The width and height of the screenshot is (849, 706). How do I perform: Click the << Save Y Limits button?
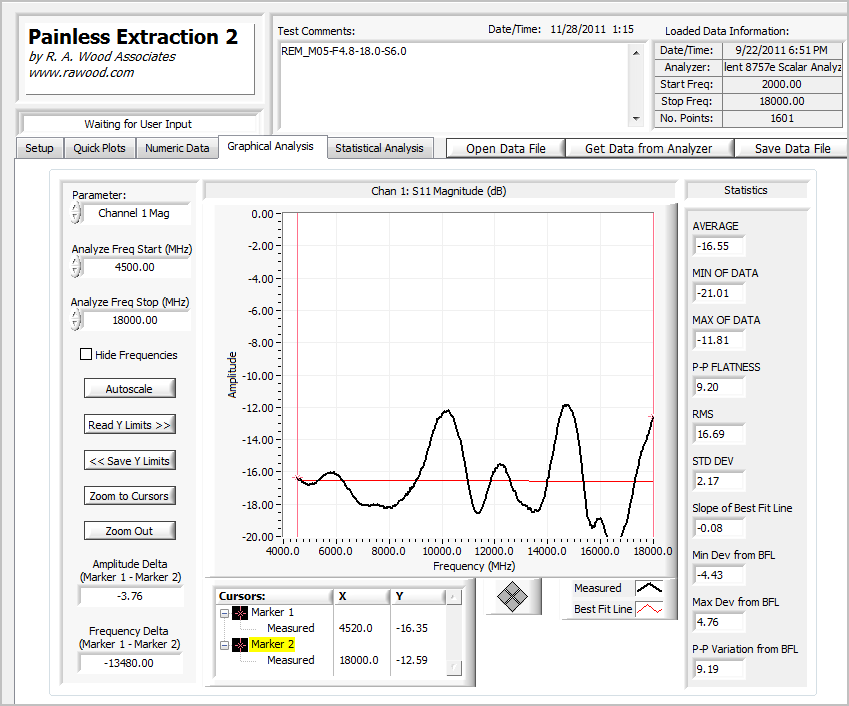(x=129, y=460)
